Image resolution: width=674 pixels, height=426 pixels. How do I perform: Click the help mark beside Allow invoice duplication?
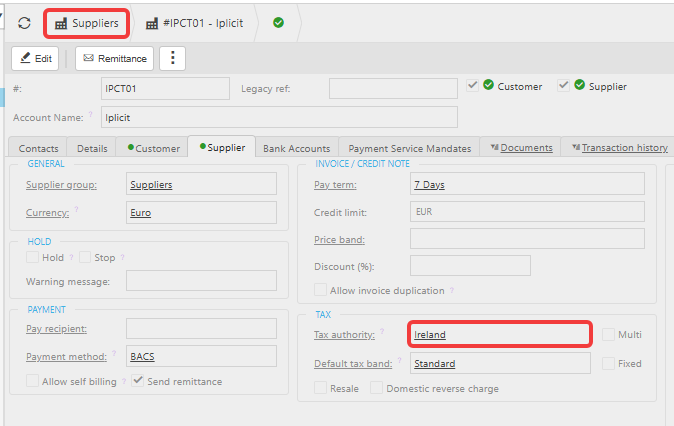point(452,290)
